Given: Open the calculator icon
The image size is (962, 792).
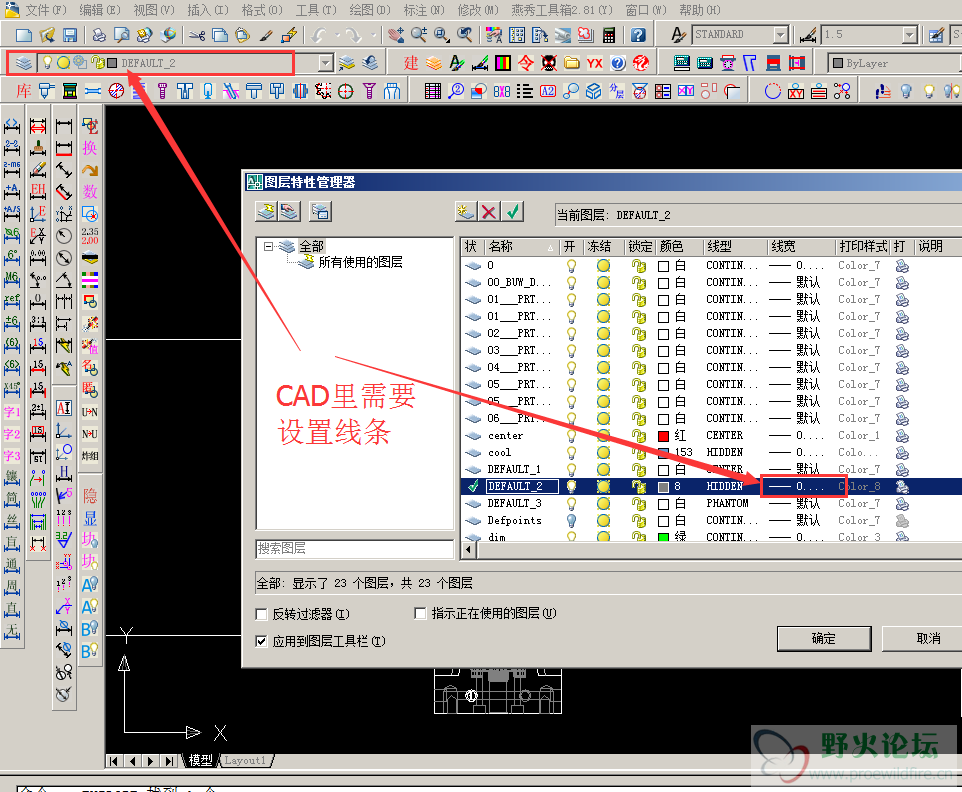Looking at the screenshot, I should click(x=609, y=35).
